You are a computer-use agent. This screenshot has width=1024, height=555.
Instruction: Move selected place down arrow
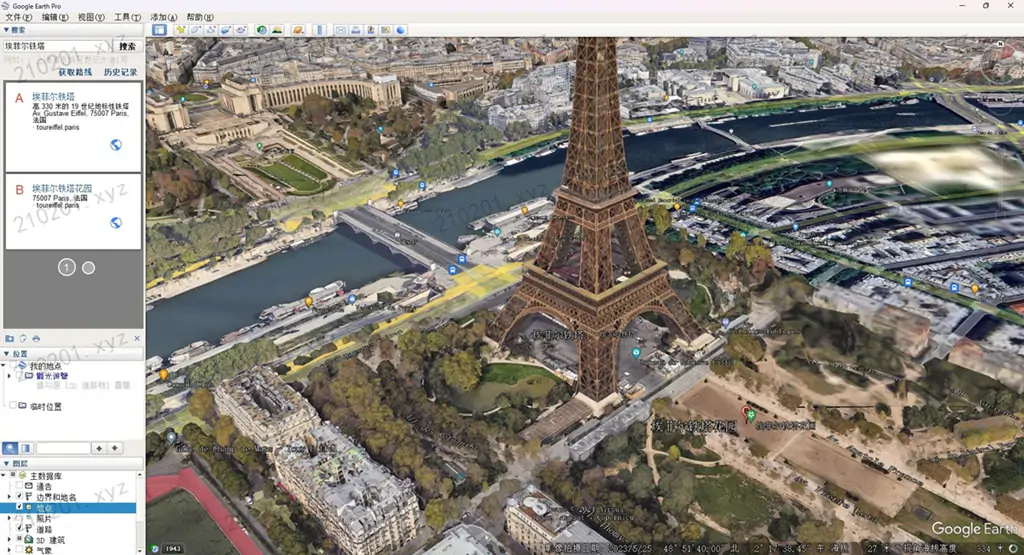pyautogui.click(x=114, y=448)
